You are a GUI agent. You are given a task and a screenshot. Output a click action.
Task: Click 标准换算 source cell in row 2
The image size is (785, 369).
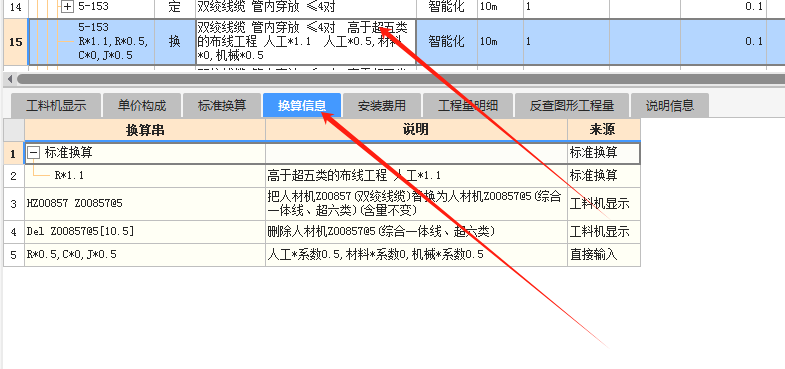click(604, 176)
